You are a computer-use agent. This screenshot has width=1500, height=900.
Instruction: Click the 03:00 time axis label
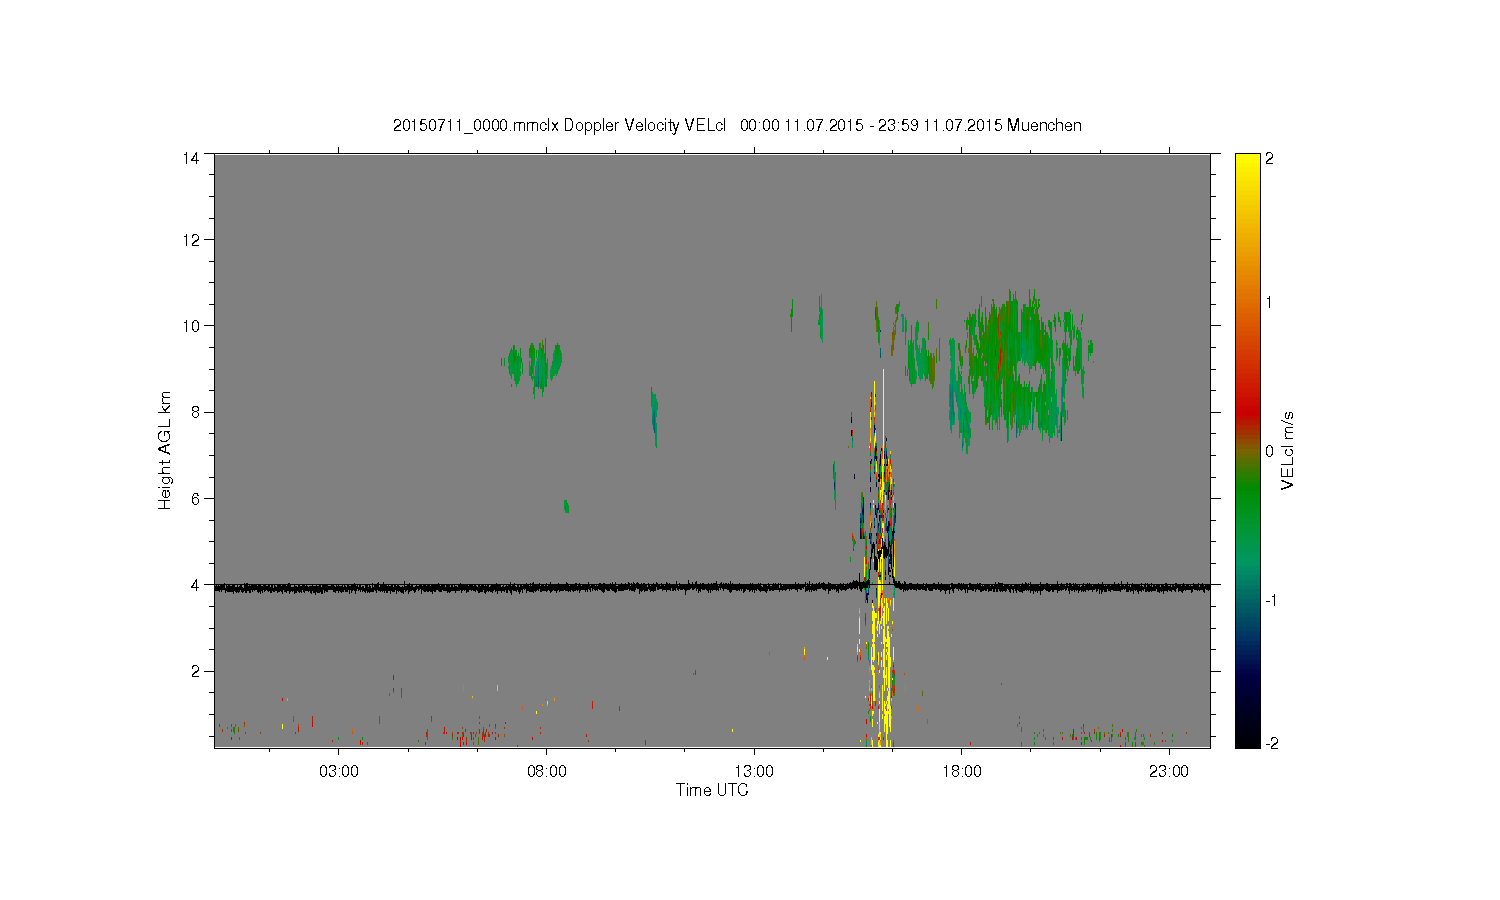pos(339,772)
